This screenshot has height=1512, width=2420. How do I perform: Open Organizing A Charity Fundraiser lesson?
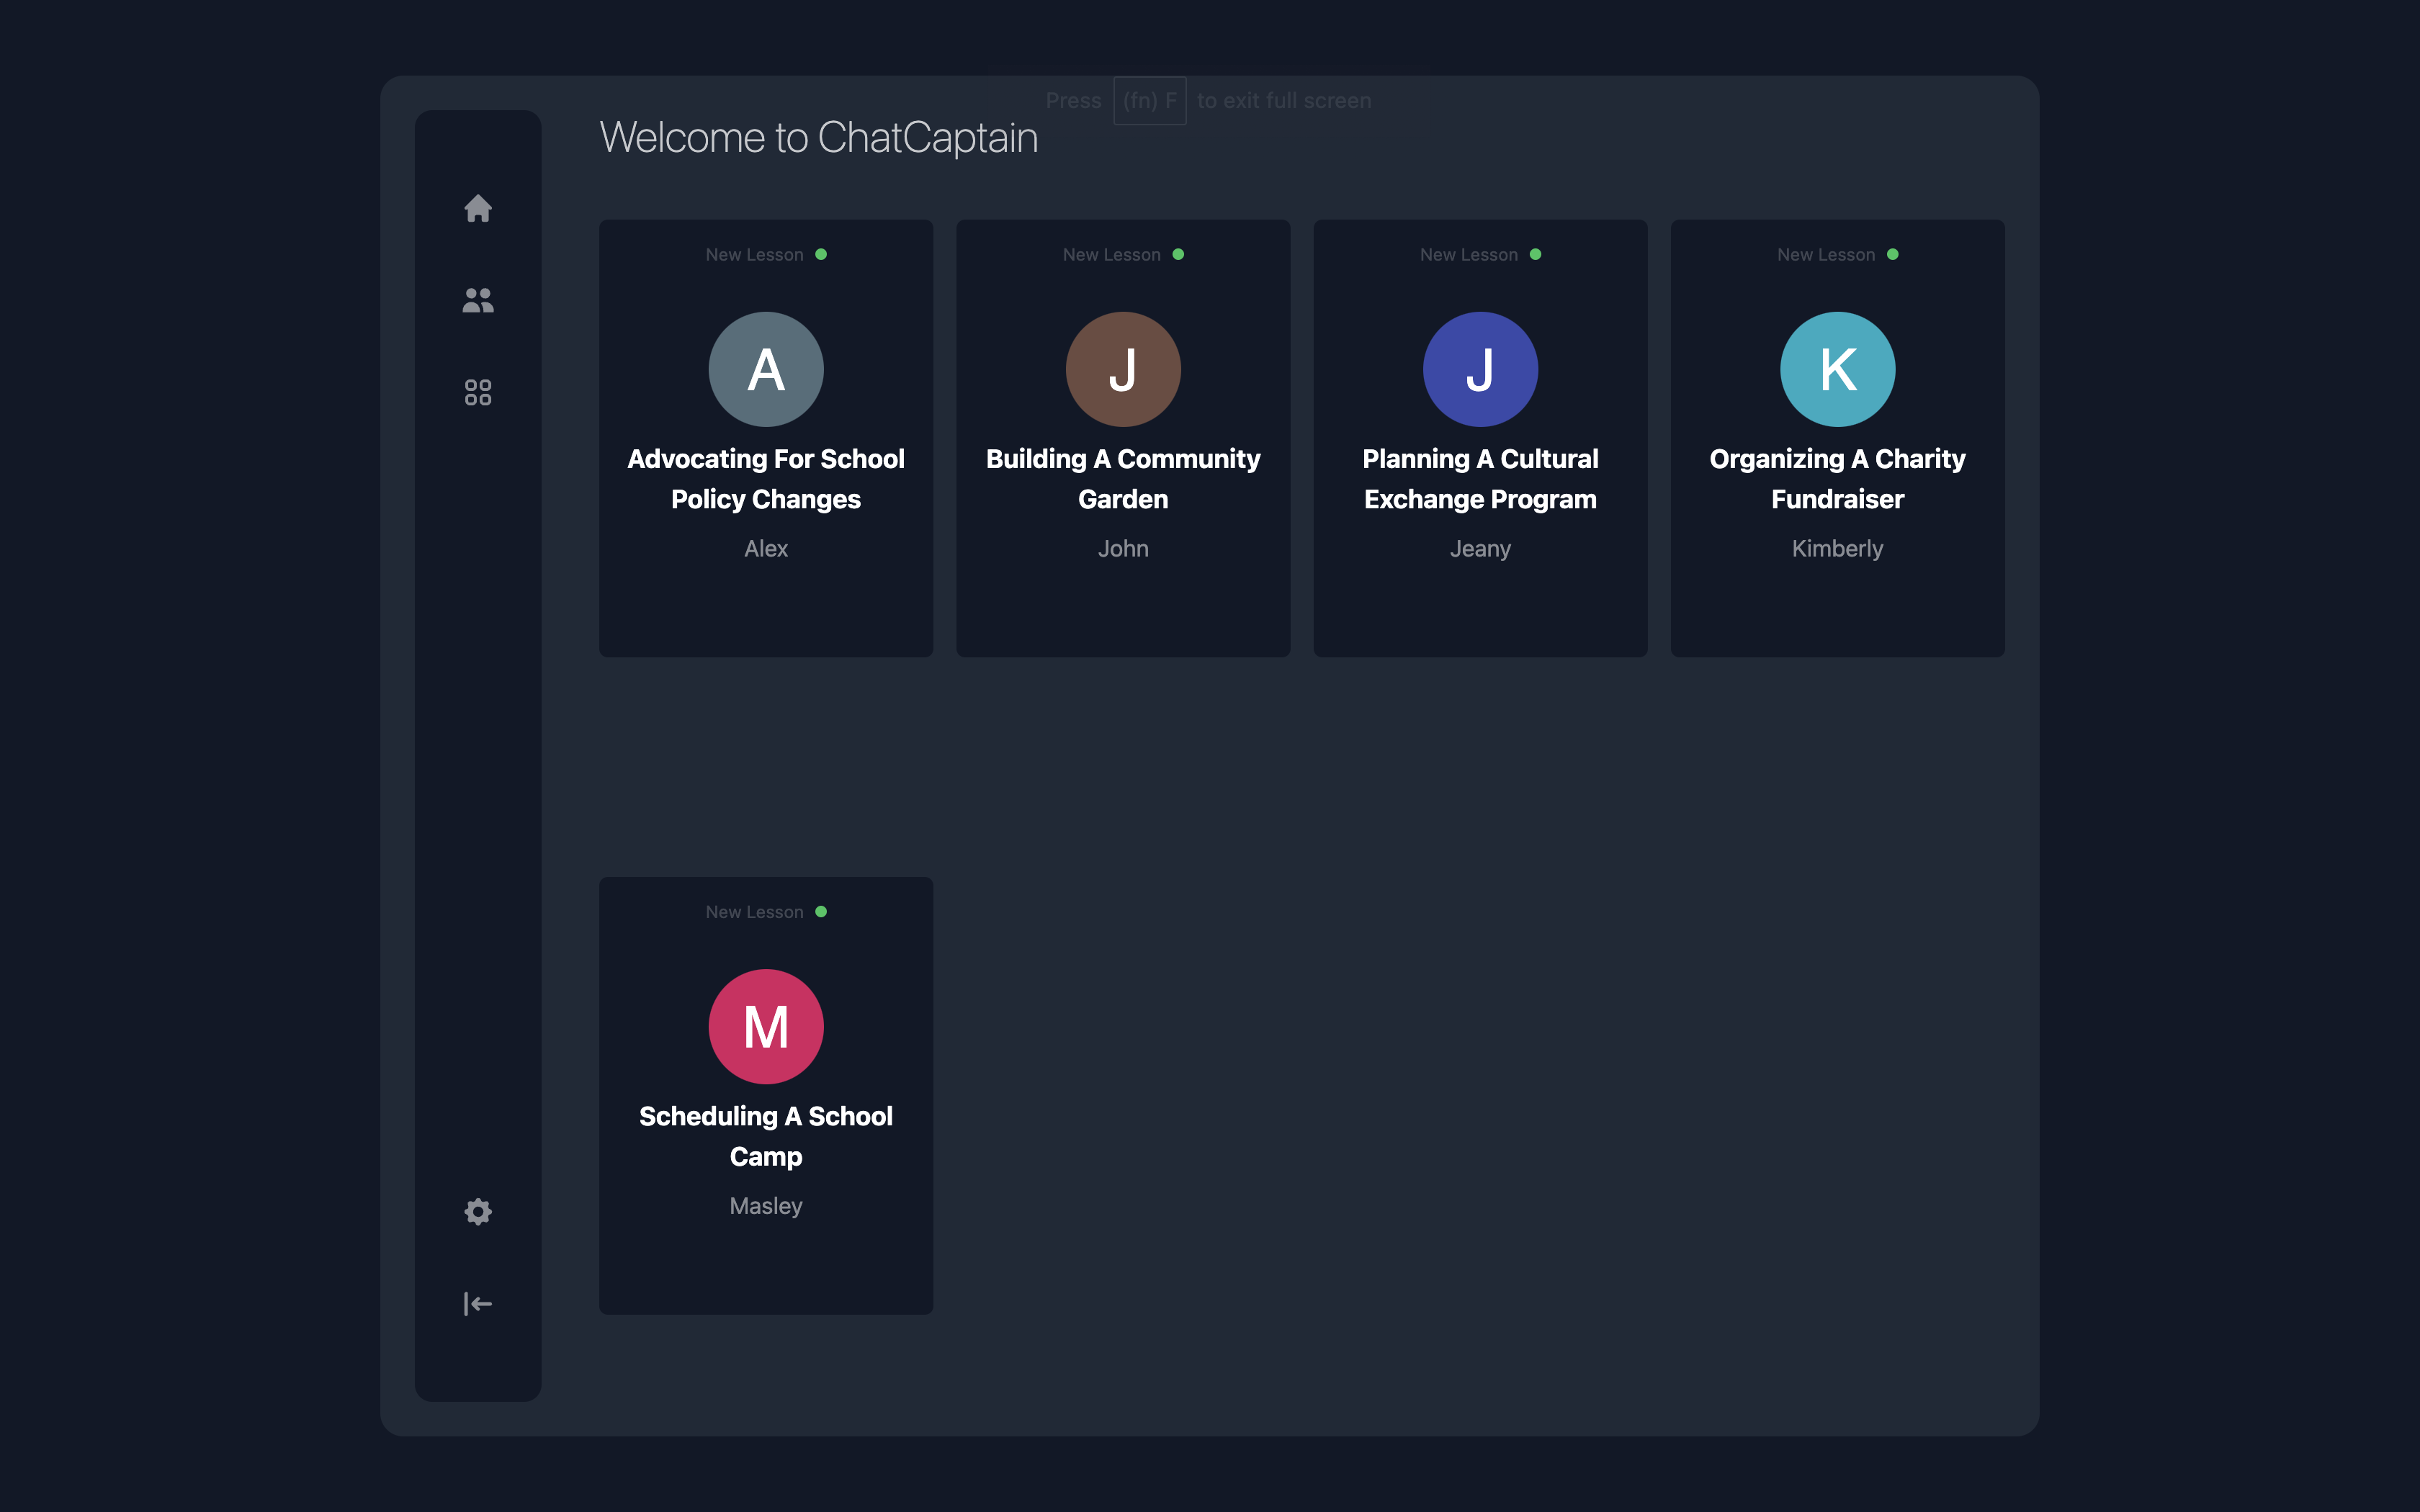pyautogui.click(x=1837, y=479)
